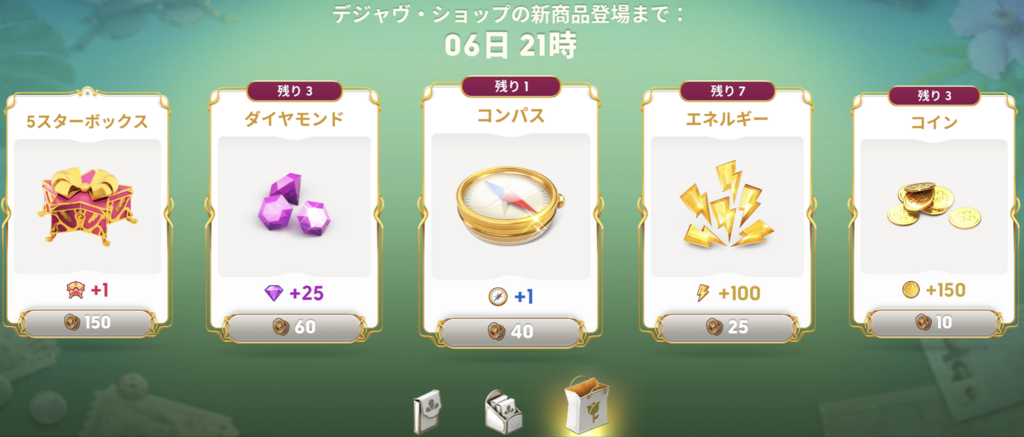Click the small compass +1 icon
Viewport: 1024px width, 437px height.
tap(498, 297)
